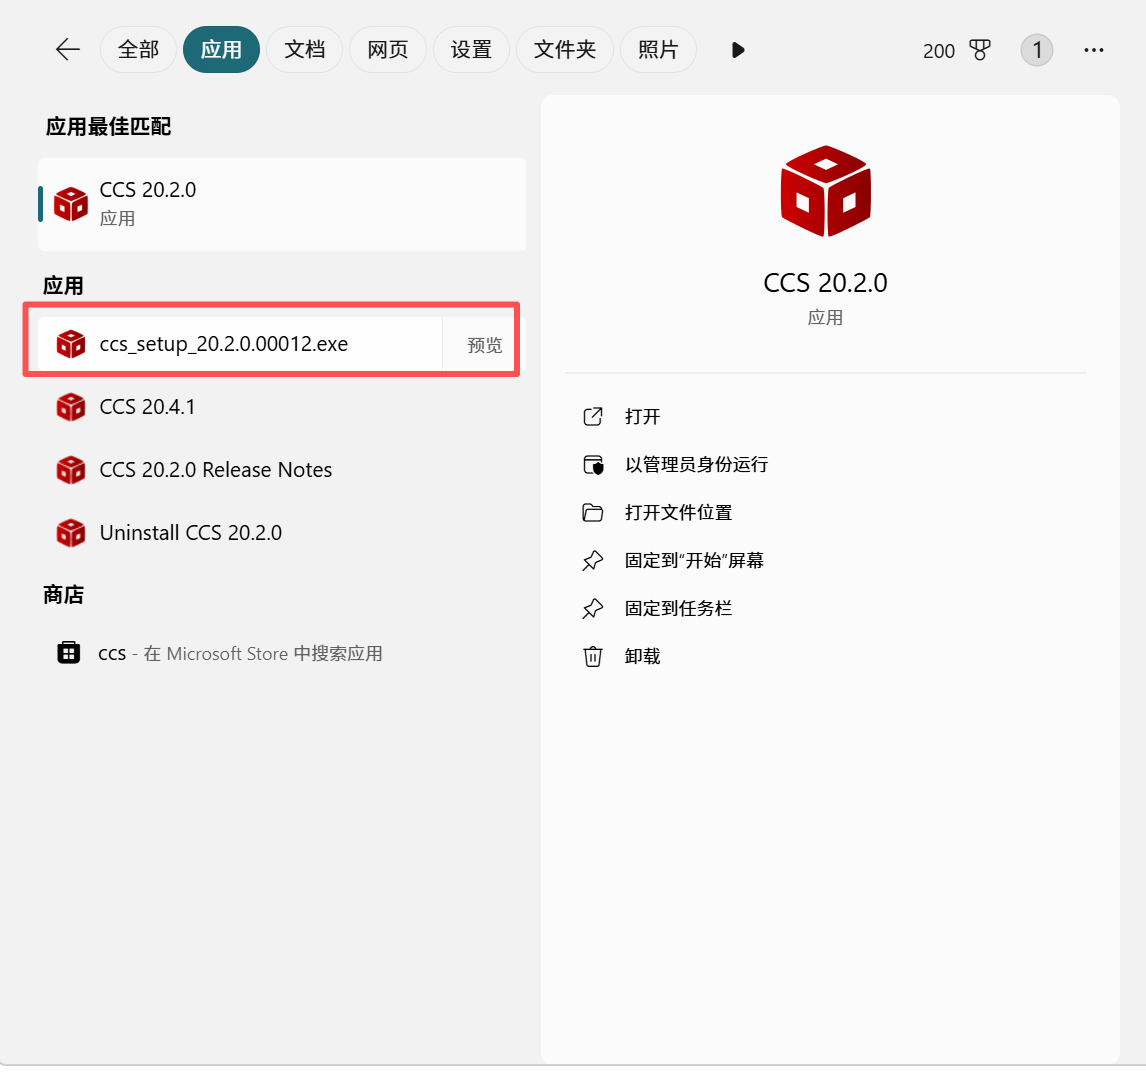The image size is (1146, 1085).
Task: Click the Microsoft Store bag icon
Action: point(69,652)
